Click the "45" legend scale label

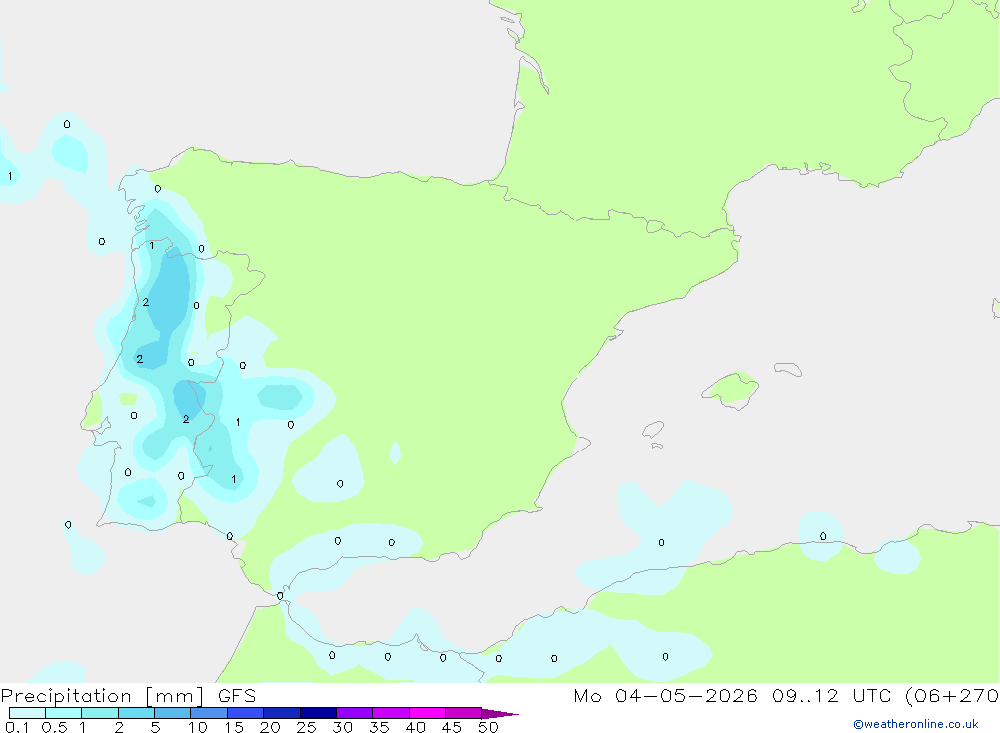[x=452, y=727]
